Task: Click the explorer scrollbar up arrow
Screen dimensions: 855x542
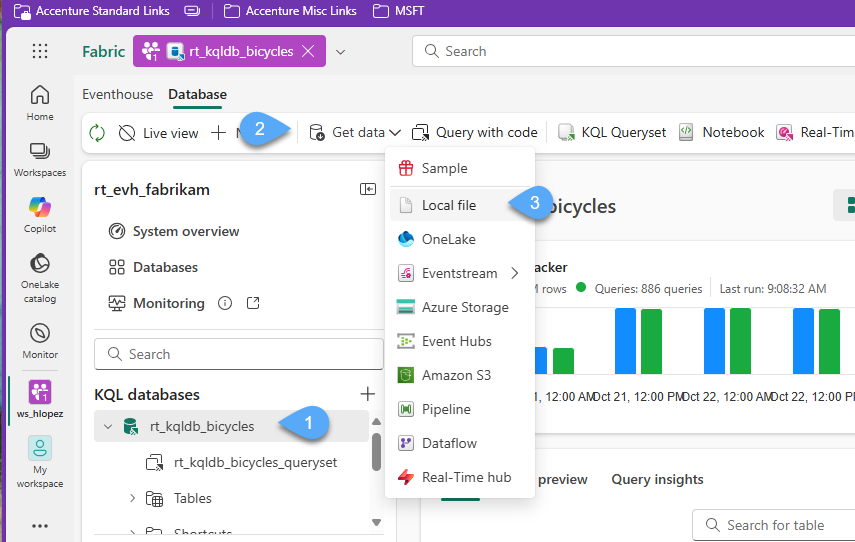Action: [376, 421]
